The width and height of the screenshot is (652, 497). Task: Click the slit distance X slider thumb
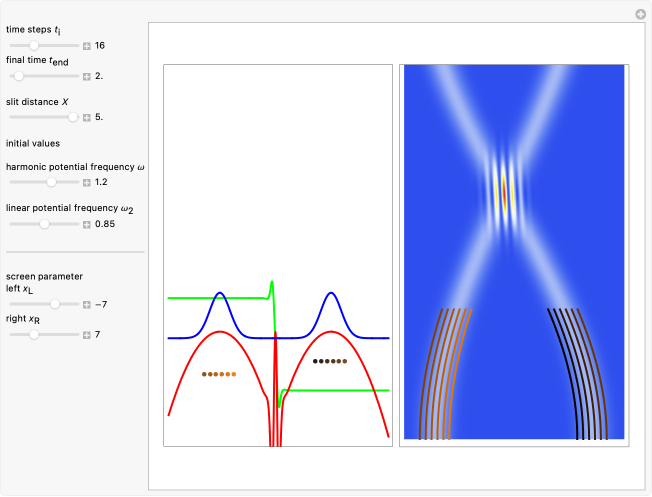click(73, 117)
